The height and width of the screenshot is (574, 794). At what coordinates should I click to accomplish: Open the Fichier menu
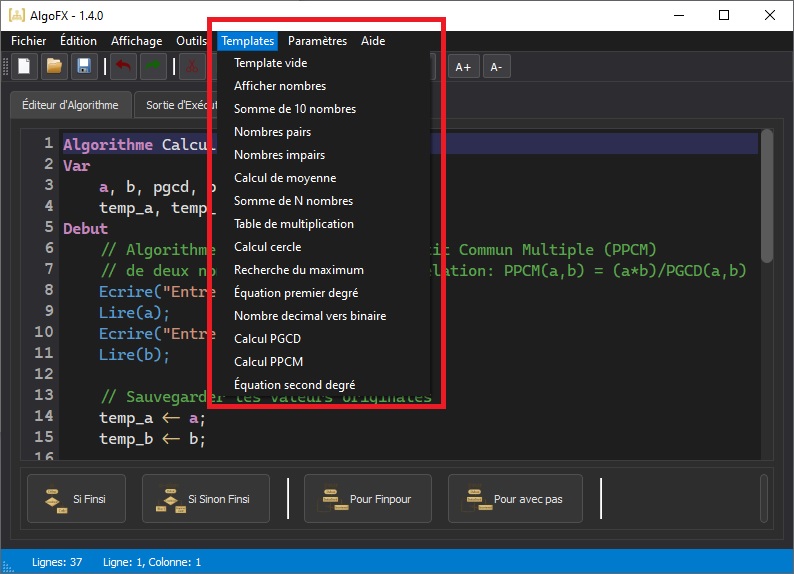tap(28, 41)
